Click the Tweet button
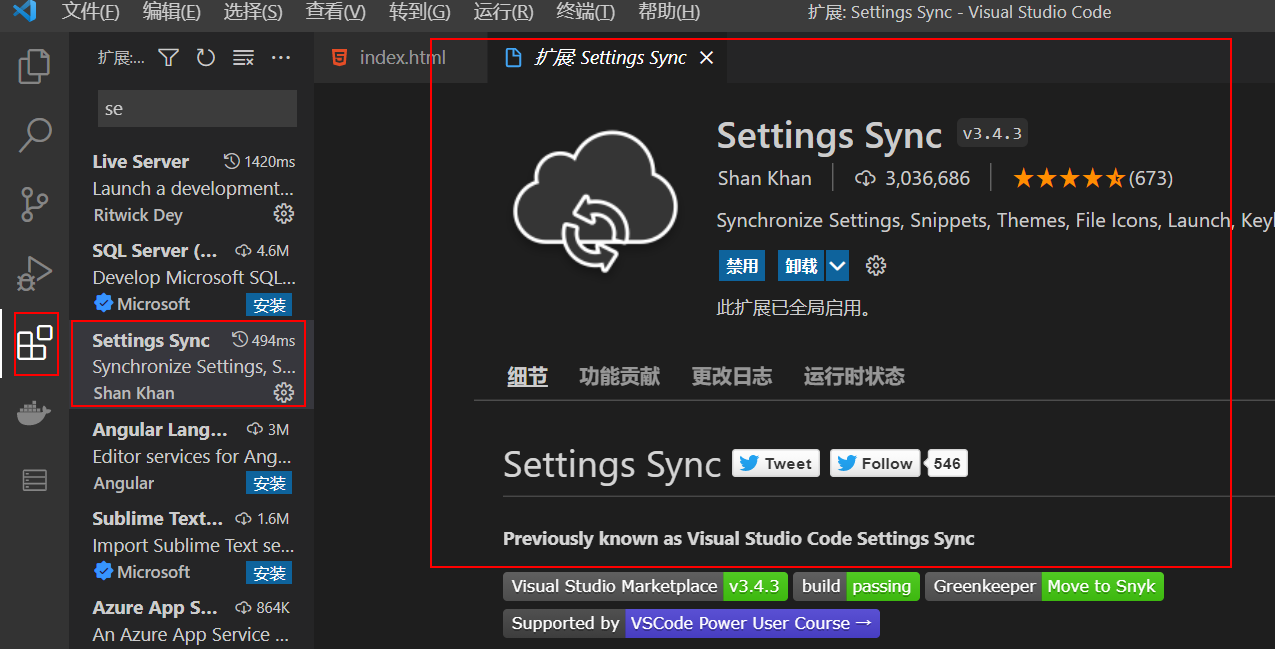 pos(776,463)
